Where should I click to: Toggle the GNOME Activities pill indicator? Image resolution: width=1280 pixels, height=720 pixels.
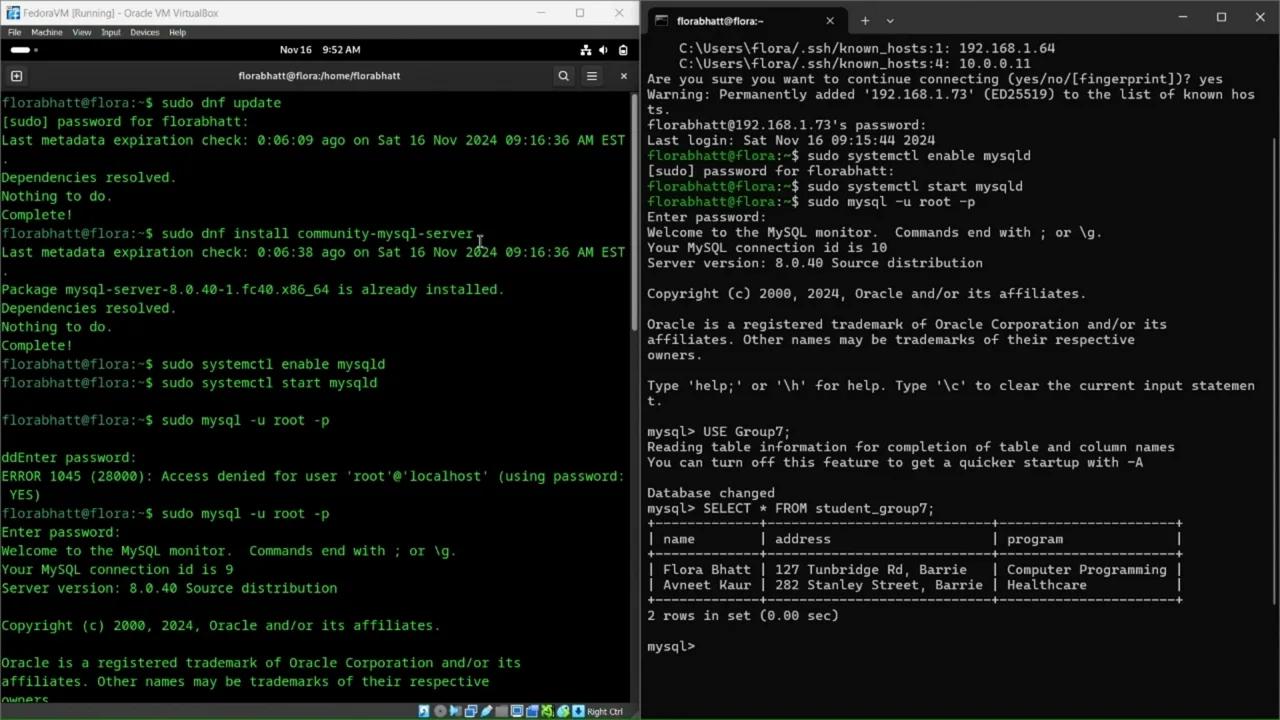[21, 49]
